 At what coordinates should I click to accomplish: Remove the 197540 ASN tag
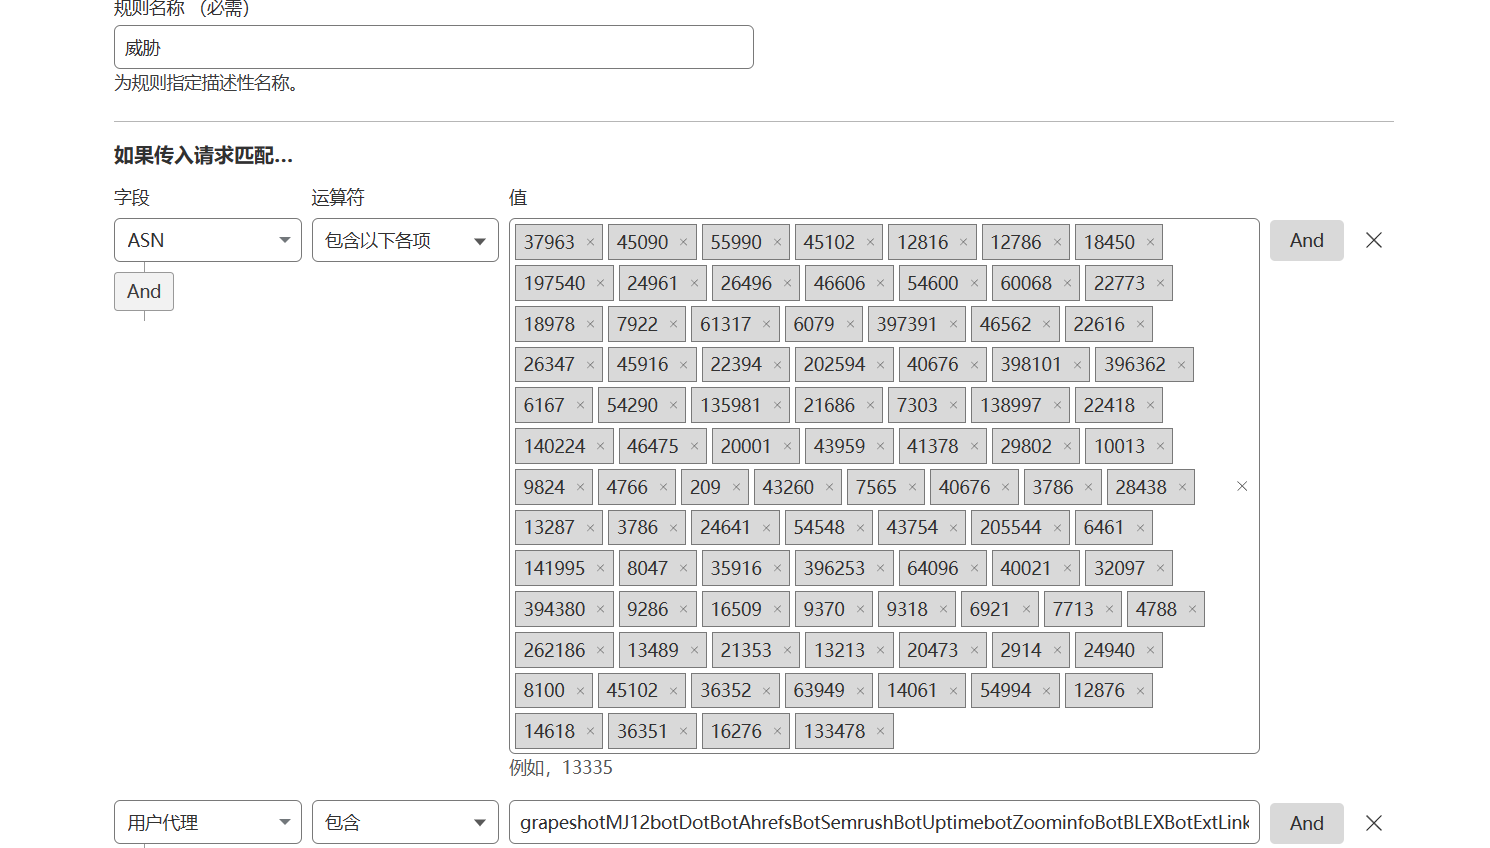point(600,284)
